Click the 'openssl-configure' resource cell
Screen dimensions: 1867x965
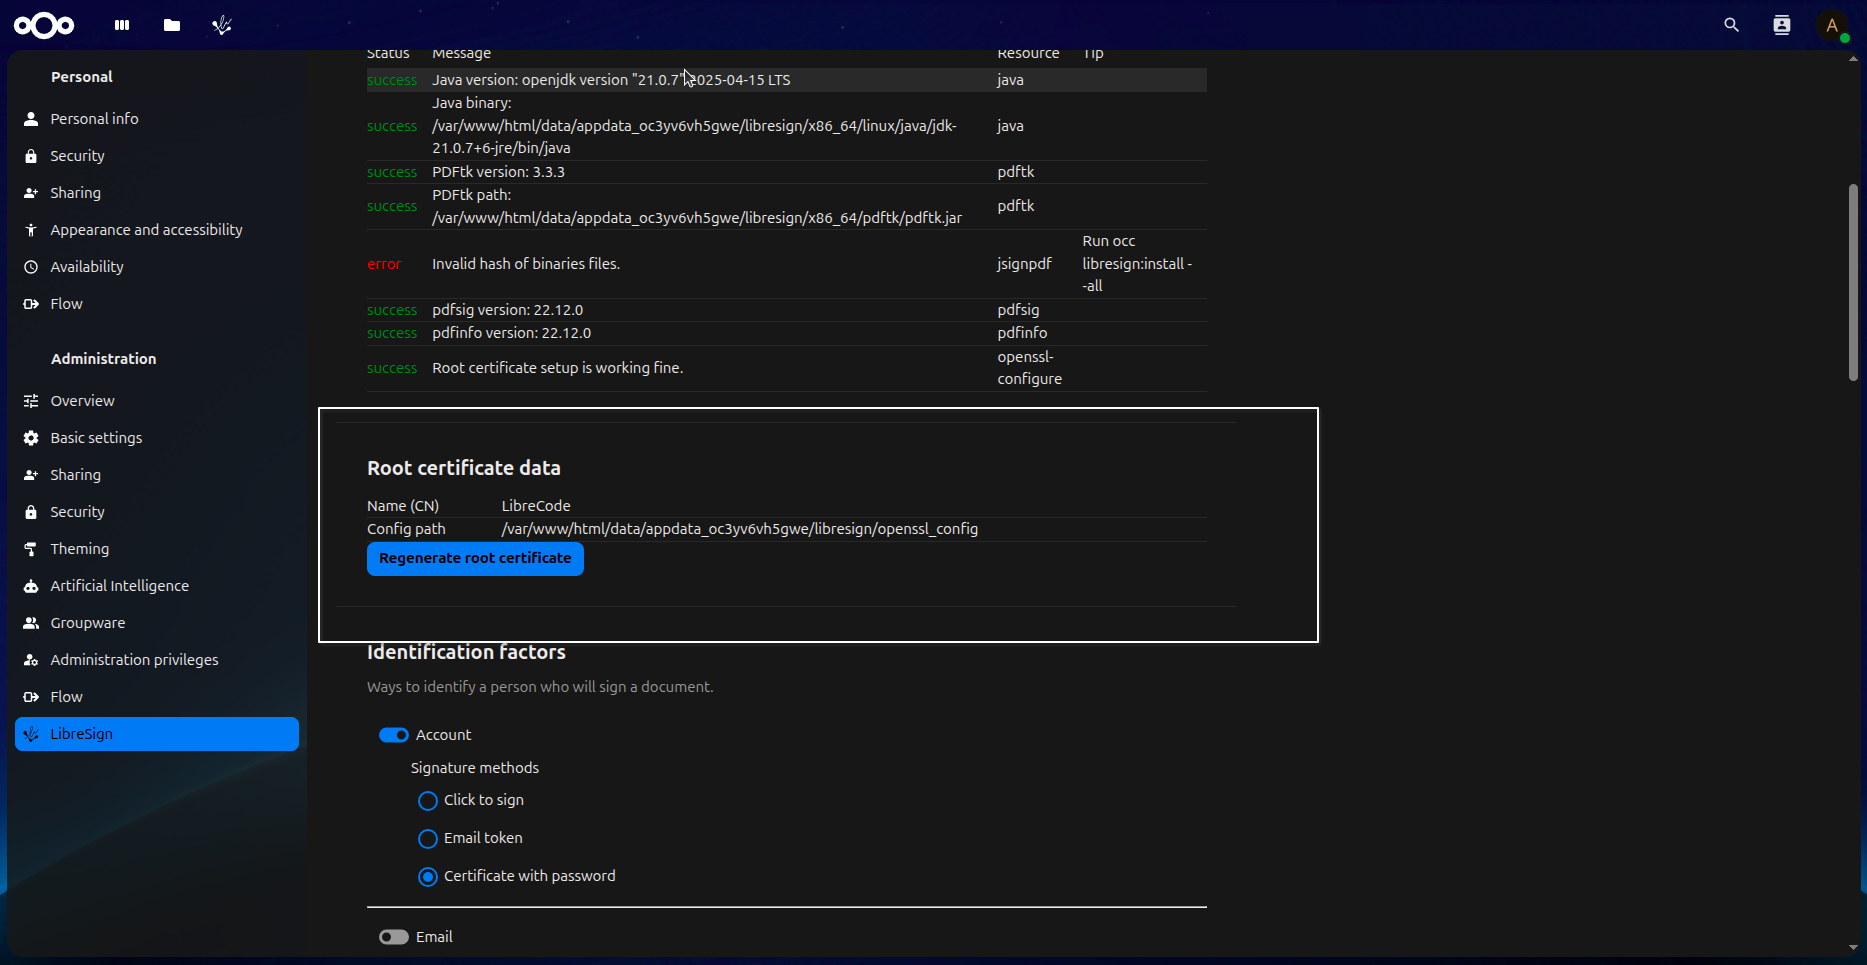coord(1029,368)
